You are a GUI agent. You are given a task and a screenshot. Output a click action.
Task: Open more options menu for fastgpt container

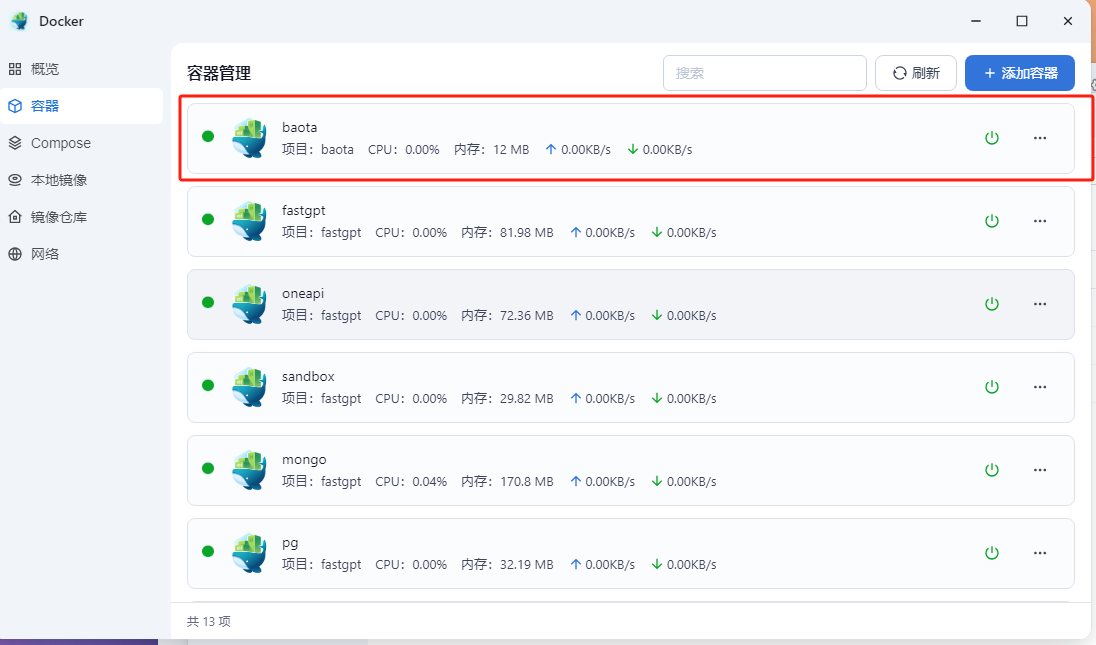coord(1040,222)
